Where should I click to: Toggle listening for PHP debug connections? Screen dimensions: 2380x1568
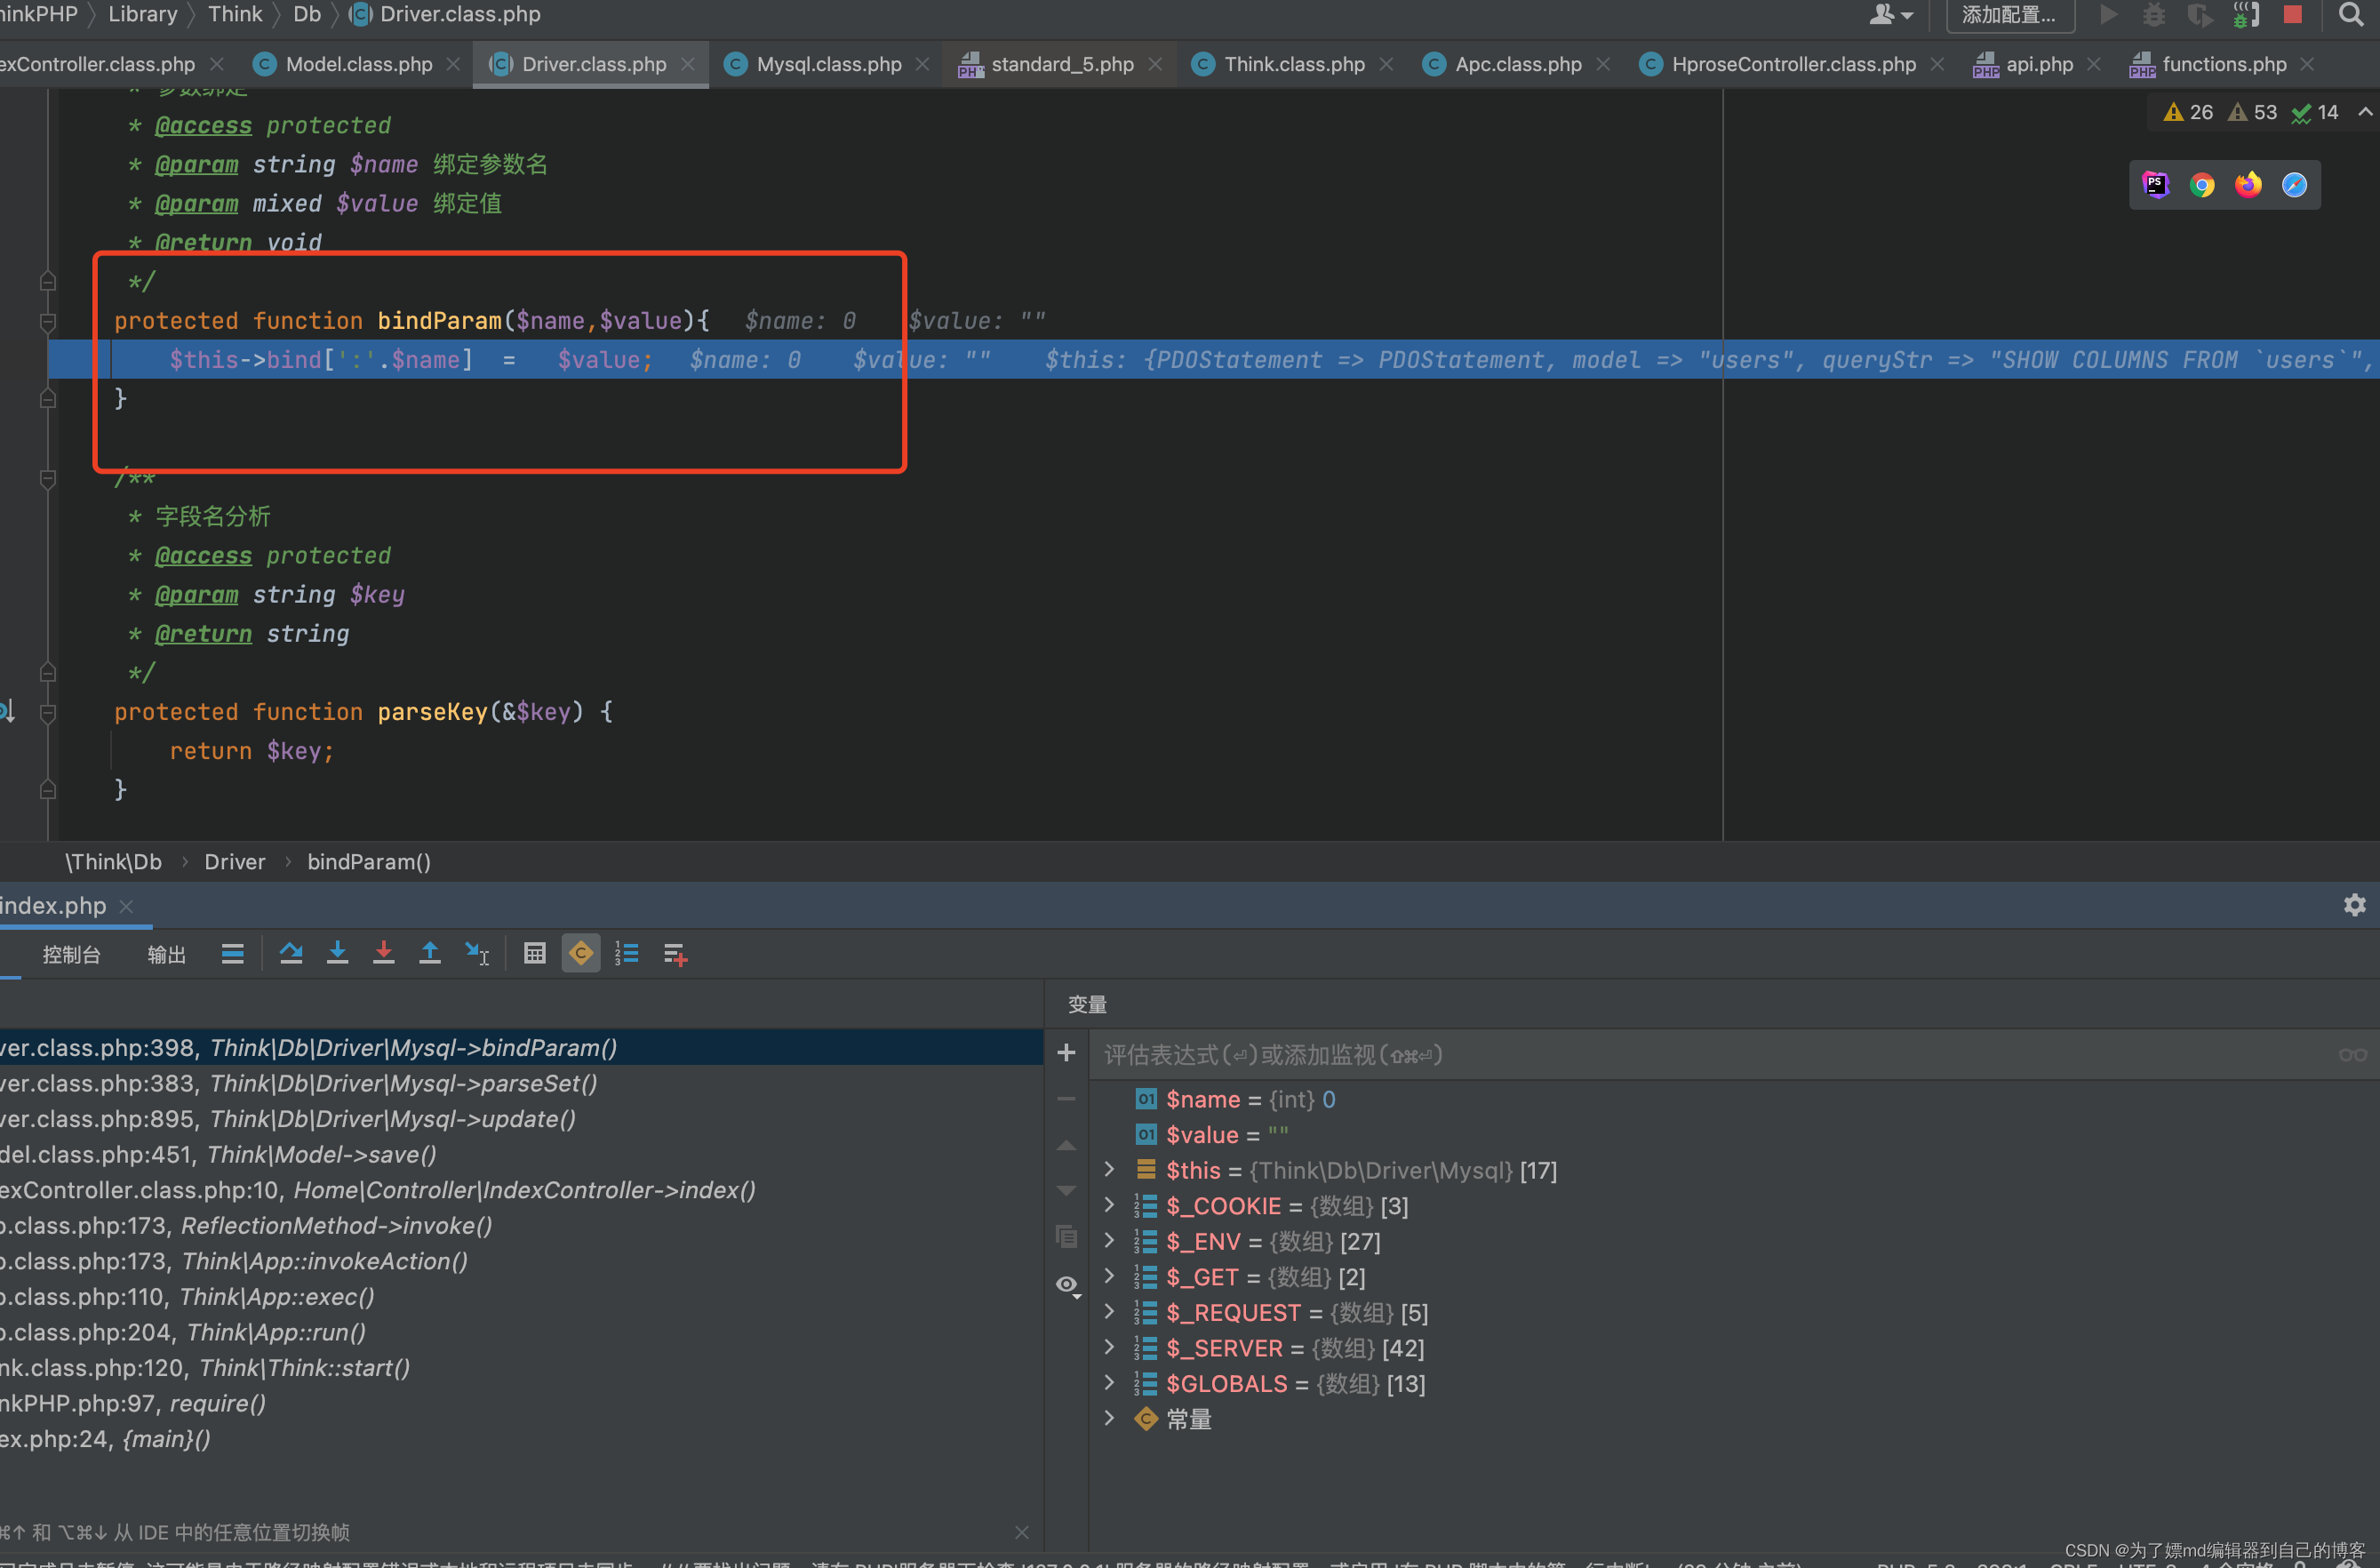click(2246, 14)
